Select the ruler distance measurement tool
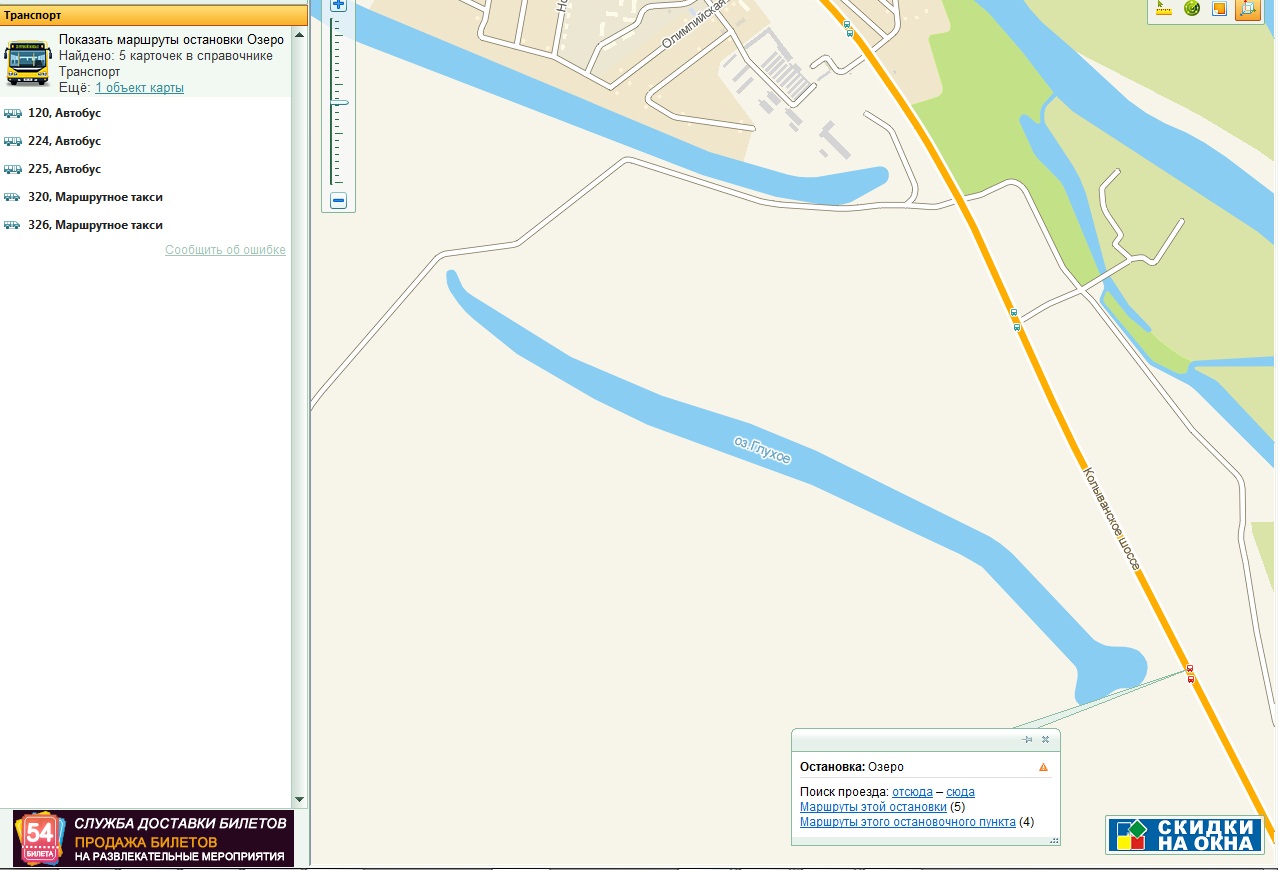Screen dimensions: 1278x870 pos(1164,9)
